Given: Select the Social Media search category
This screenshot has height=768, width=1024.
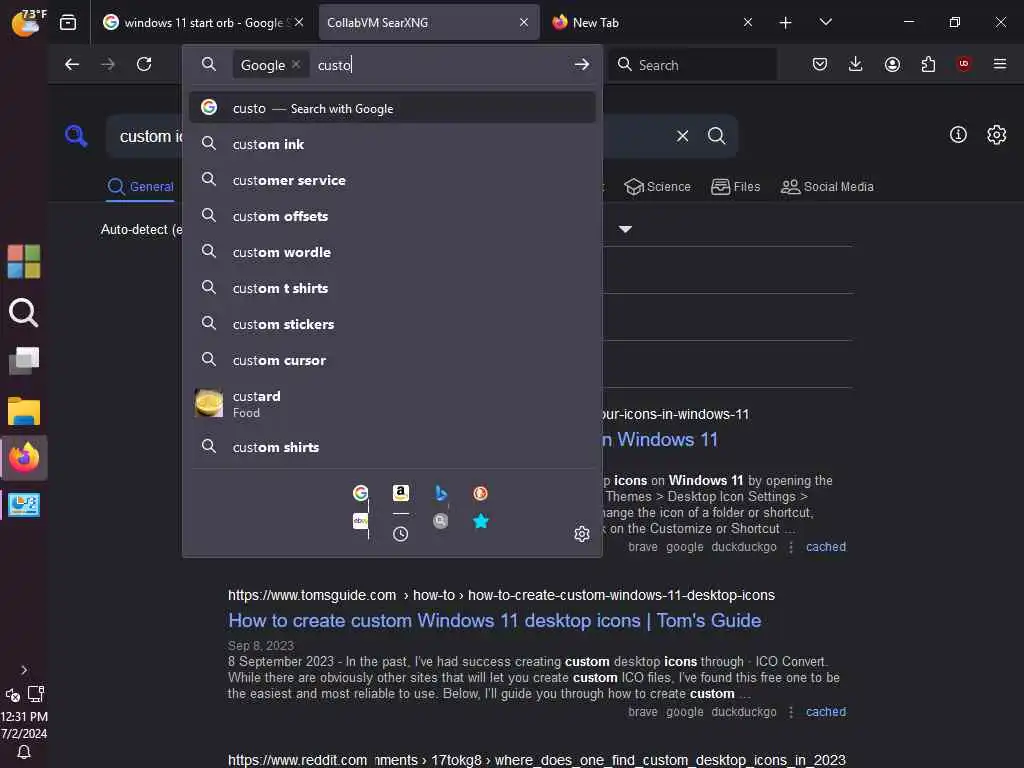Looking at the screenshot, I should (x=827, y=187).
